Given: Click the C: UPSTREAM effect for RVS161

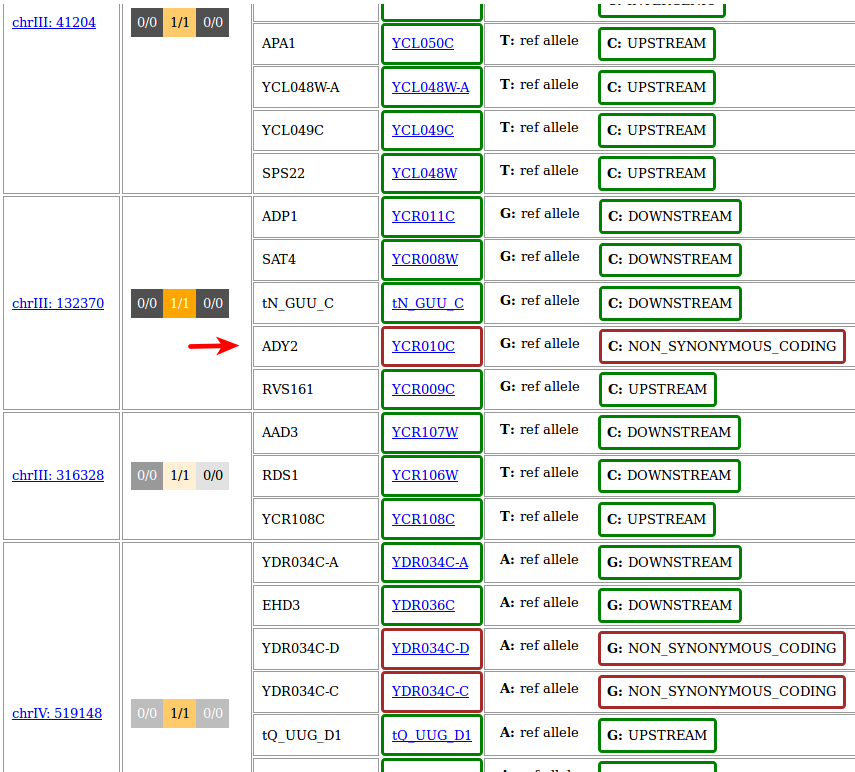Looking at the screenshot, I should (658, 389).
